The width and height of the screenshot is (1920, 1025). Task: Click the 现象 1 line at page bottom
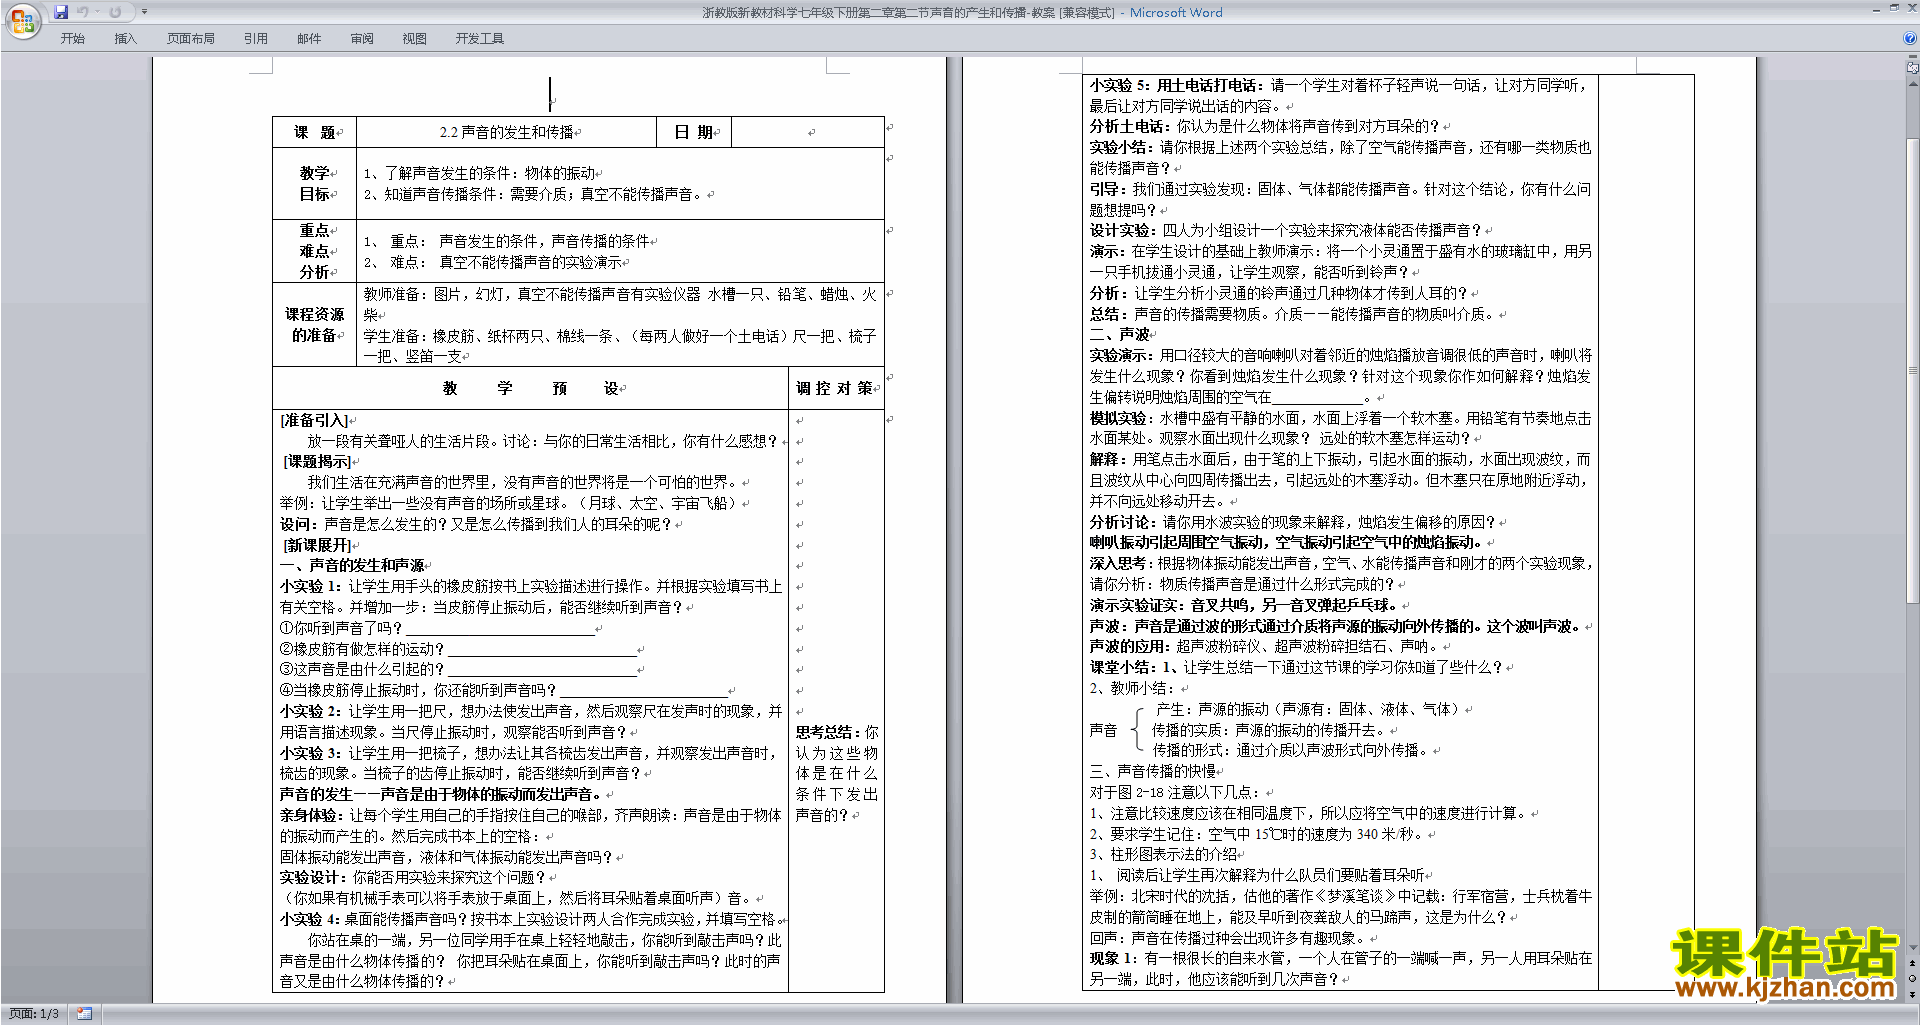pos(1340,968)
